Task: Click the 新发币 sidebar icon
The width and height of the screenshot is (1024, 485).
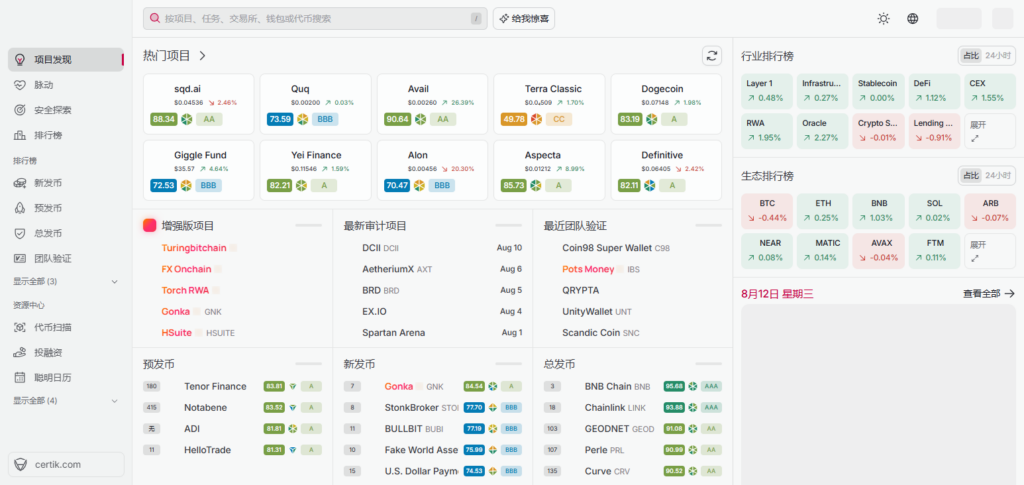Action: [x=20, y=183]
